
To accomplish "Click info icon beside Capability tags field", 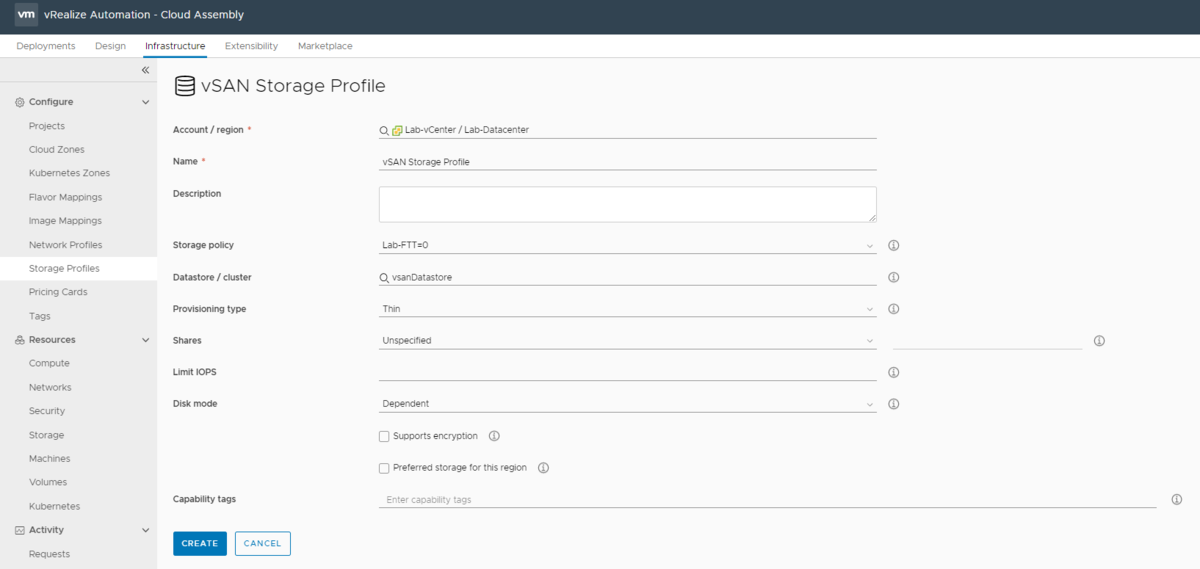I will pyautogui.click(x=1177, y=499).
